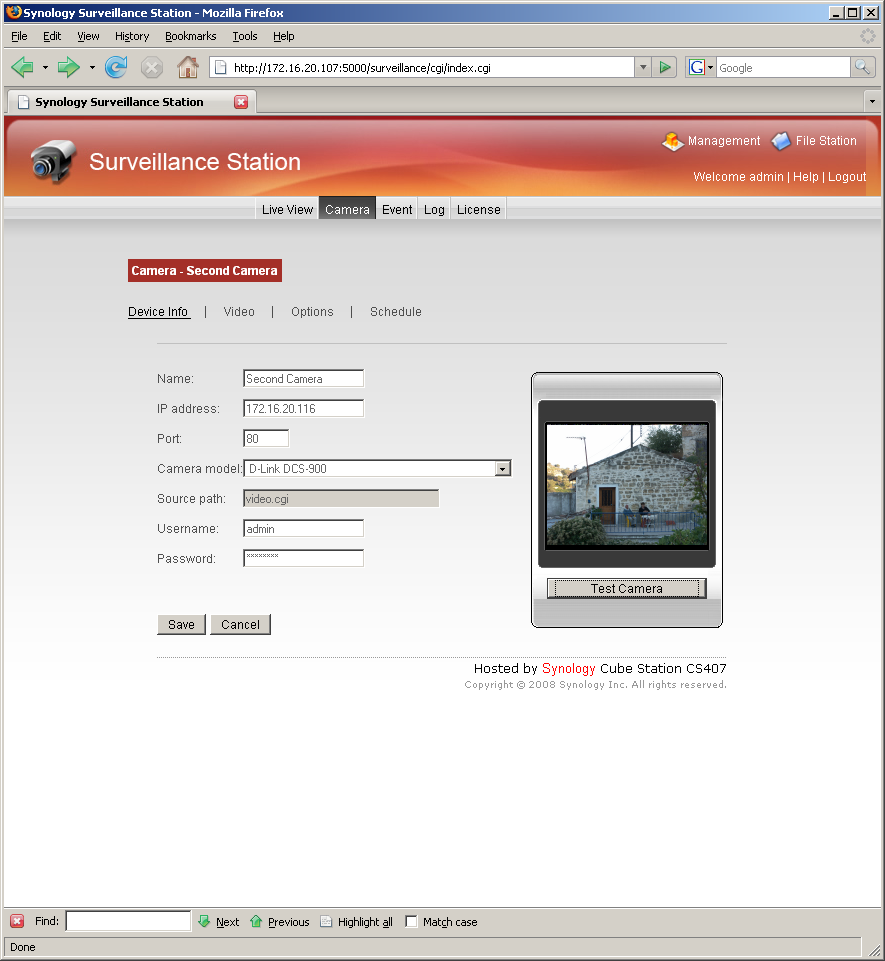Click the Test Camera button
885x961 pixels.
[x=626, y=588]
